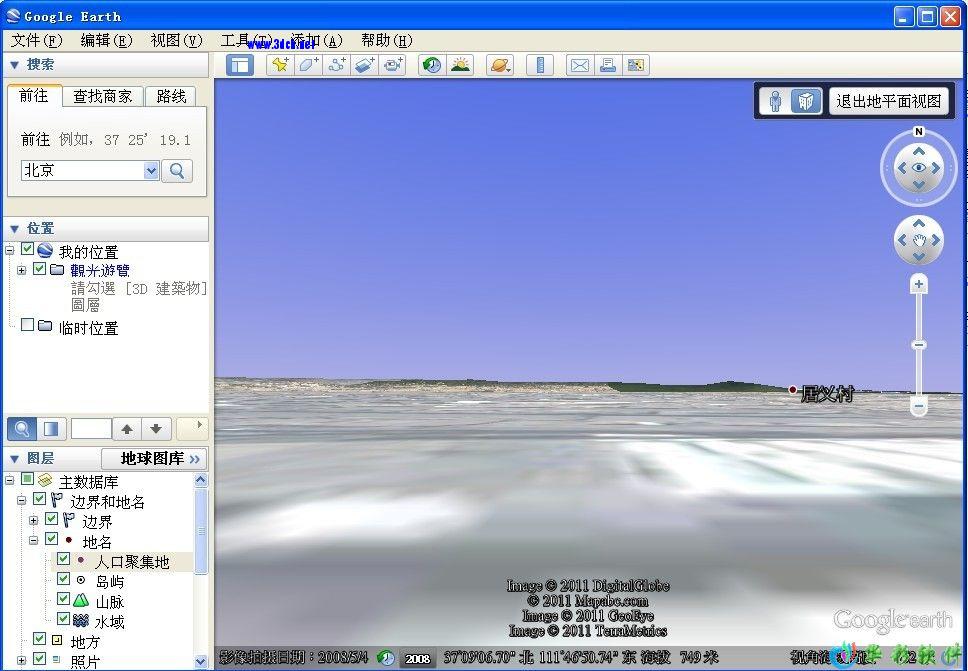Toggle the sidebar panel icon
Screen dimensions: 968x671
click(240, 65)
